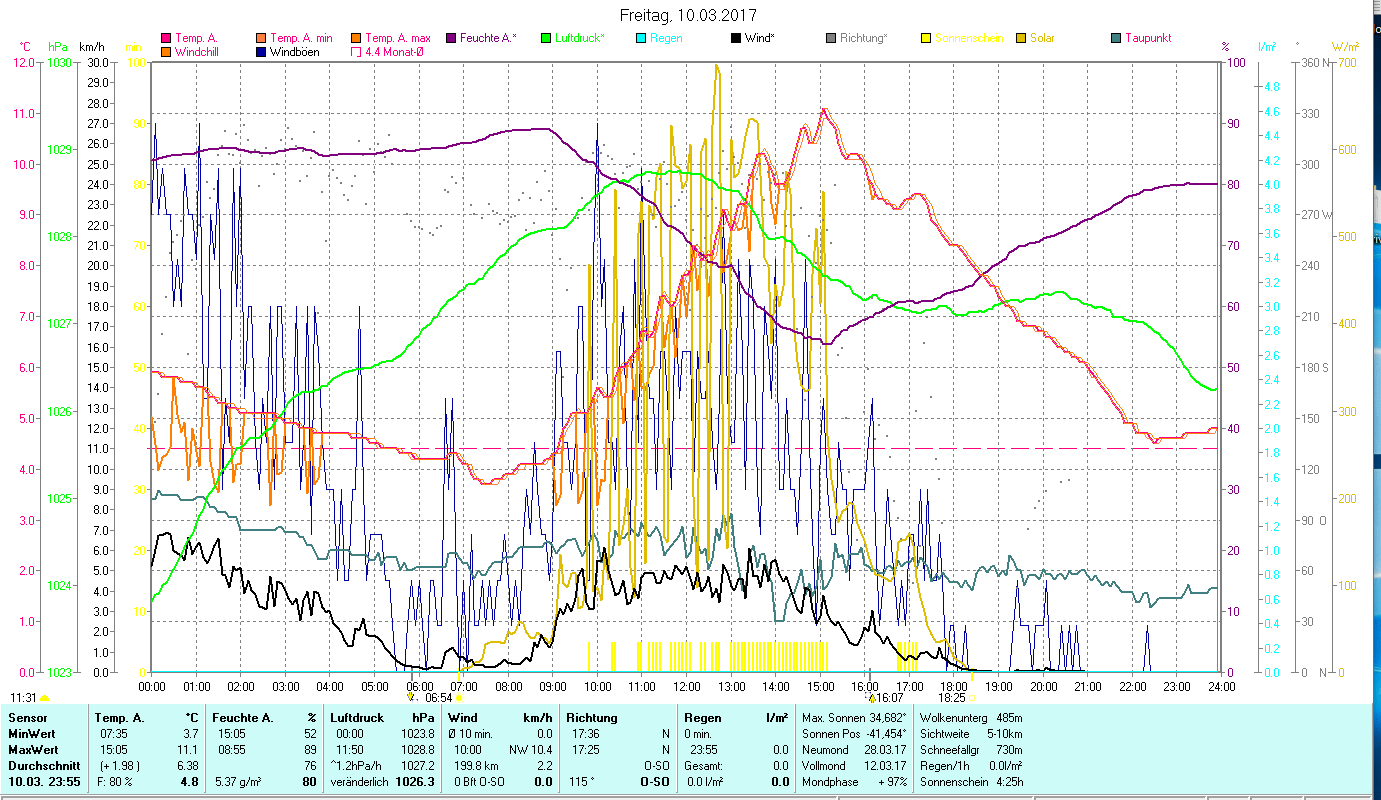Click the arrow marker left of 16:07
The width and height of the screenshot is (1381, 800).
point(872,697)
